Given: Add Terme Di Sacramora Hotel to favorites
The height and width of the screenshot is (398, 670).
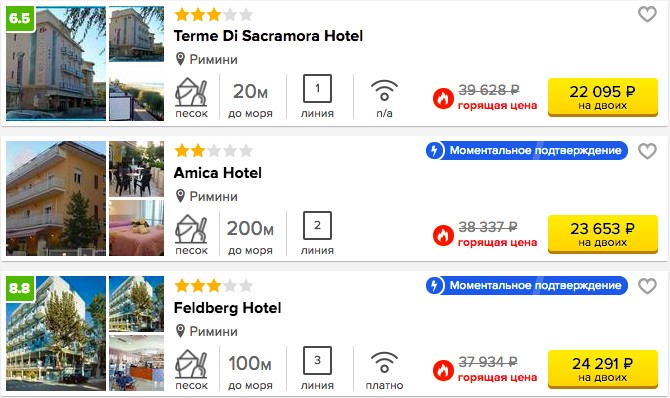Looking at the screenshot, I should coord(647,15).
